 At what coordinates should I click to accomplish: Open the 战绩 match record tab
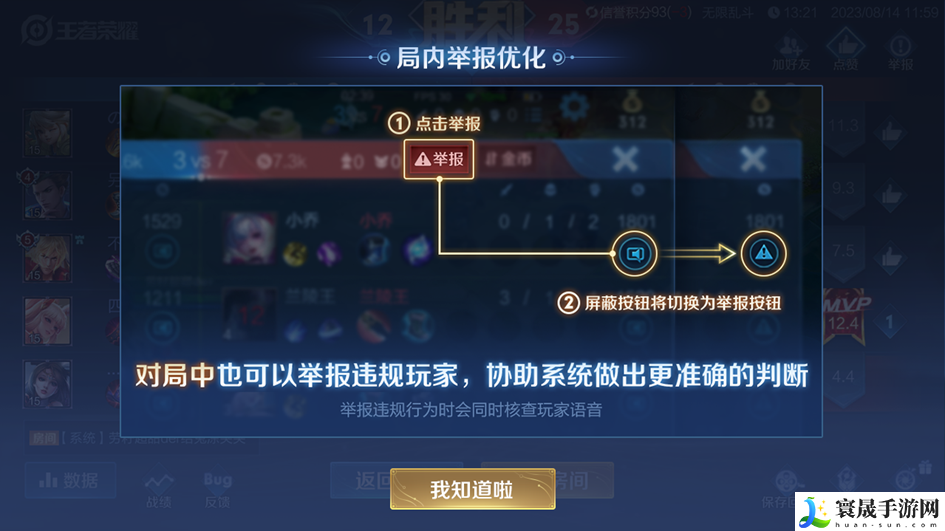159,490
